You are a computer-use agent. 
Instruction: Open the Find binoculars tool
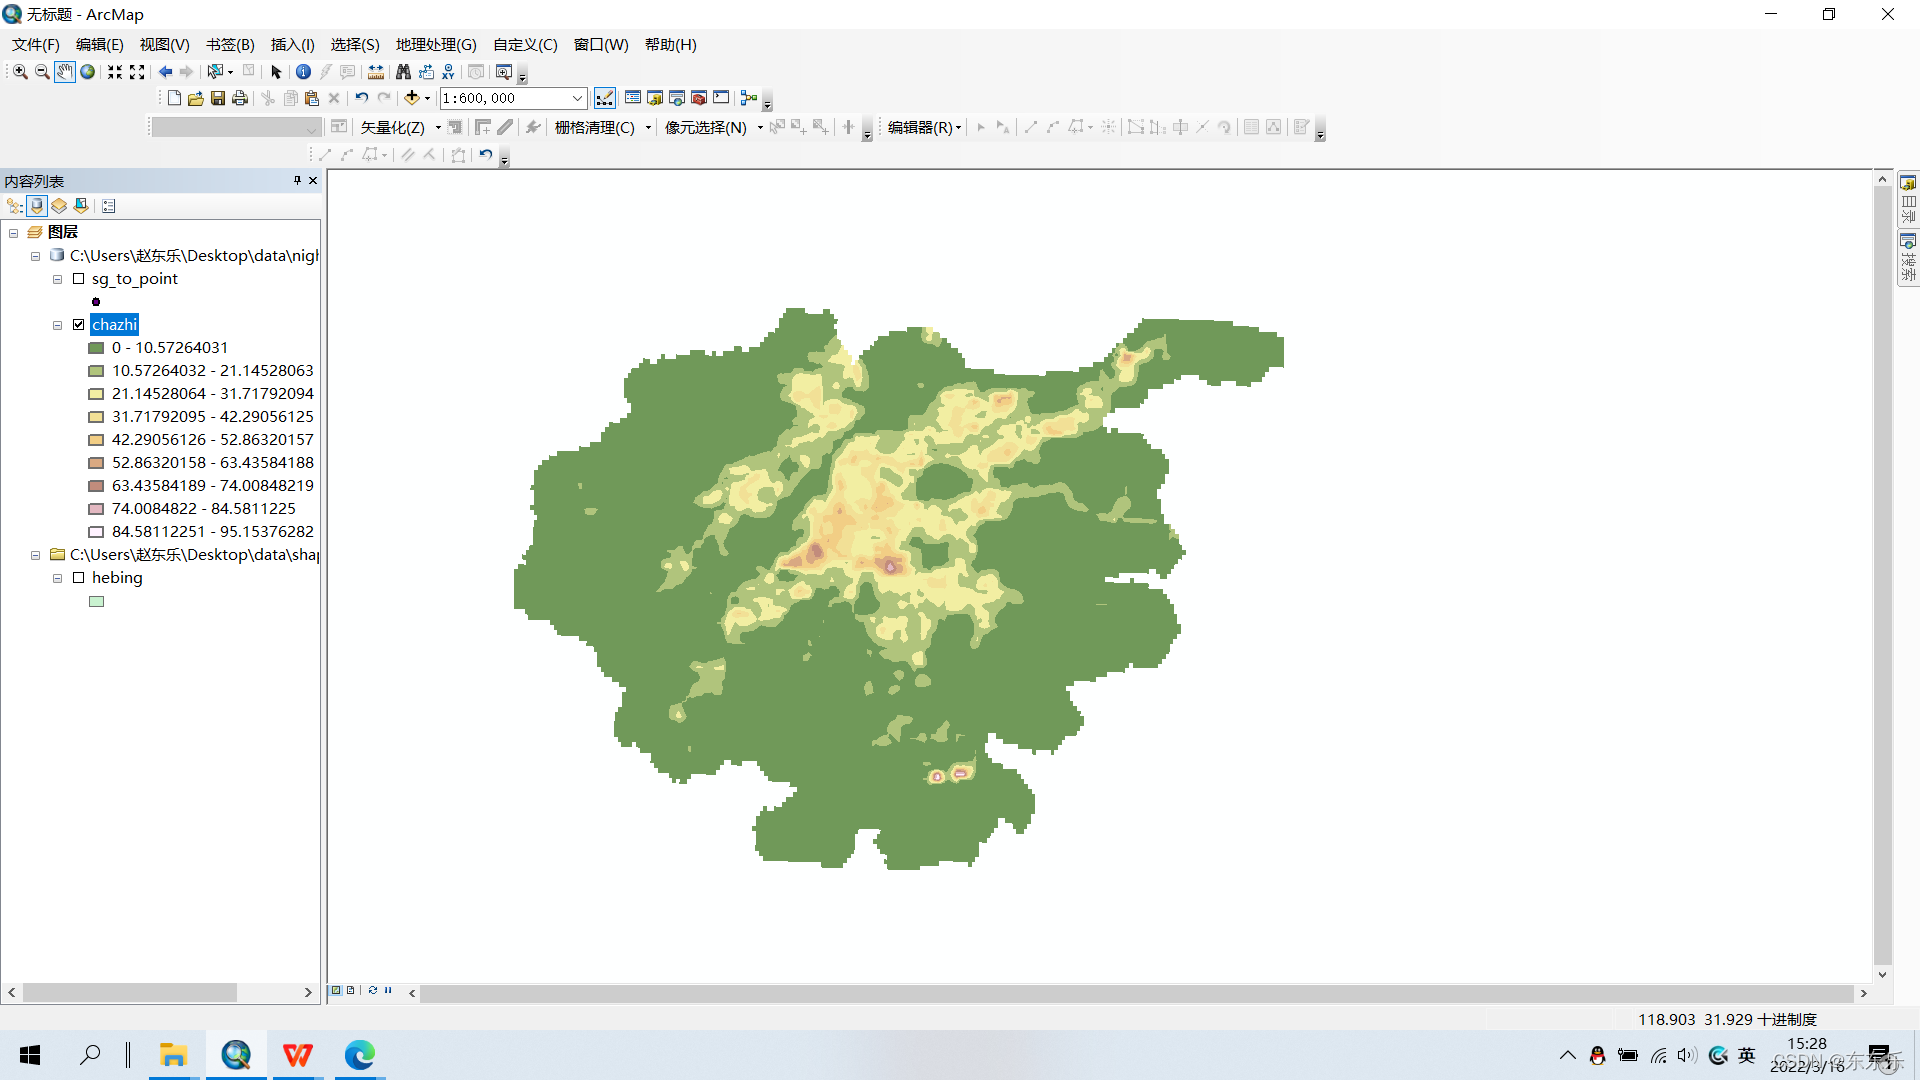[403, 72]
